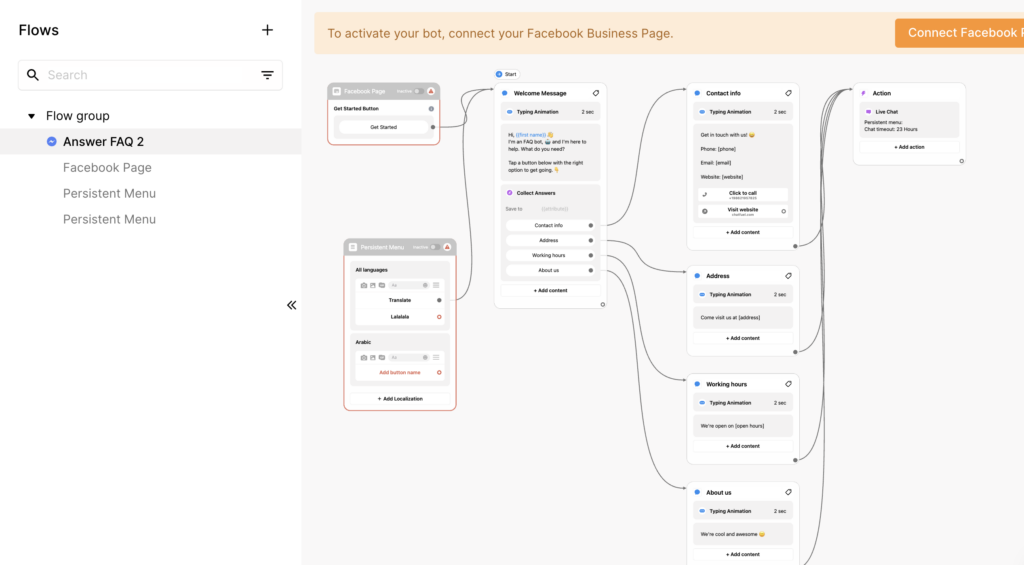Screen dimensions: 1024x565
Task: Click the plus icon to add flow
Action: 267,30
